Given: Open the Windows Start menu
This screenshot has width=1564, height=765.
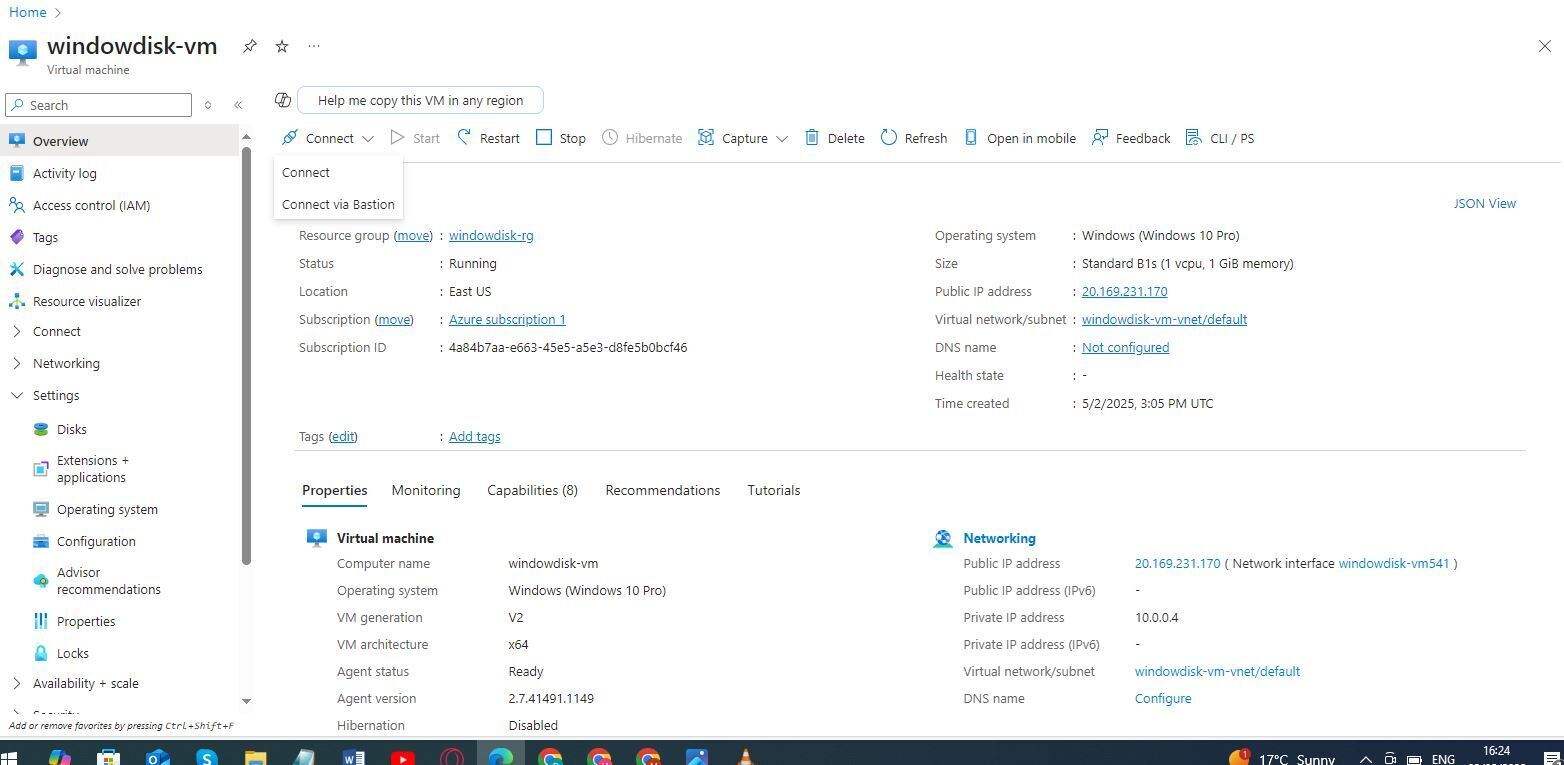Looking at the screenshot, I should (9, 758).
